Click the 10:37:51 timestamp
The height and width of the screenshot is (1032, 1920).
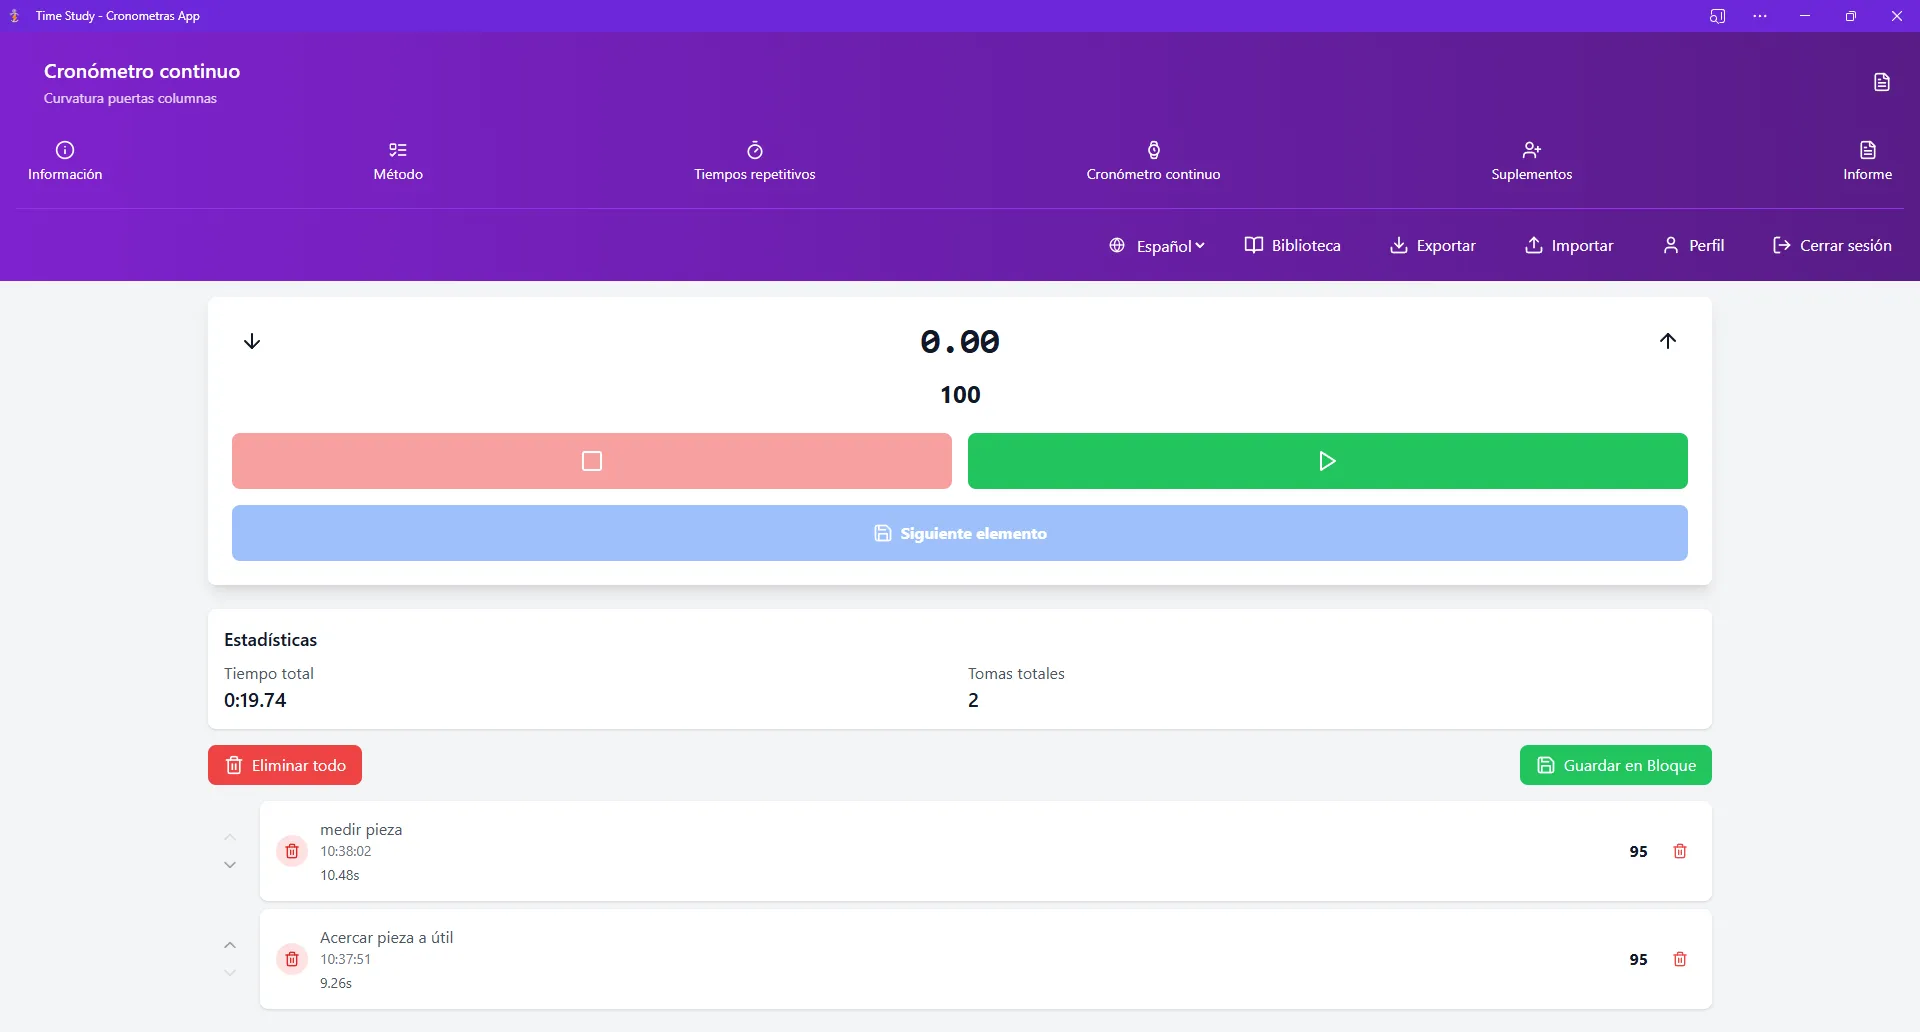tap(345, 959)
